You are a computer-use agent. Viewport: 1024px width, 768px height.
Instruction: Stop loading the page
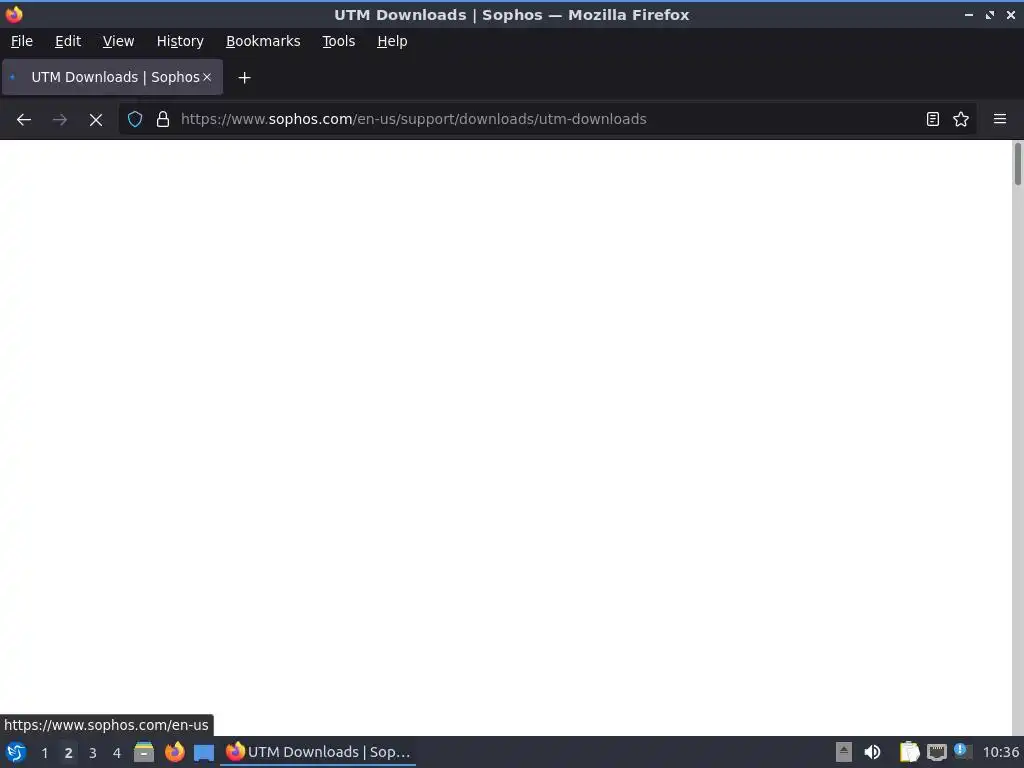[96, 120]
